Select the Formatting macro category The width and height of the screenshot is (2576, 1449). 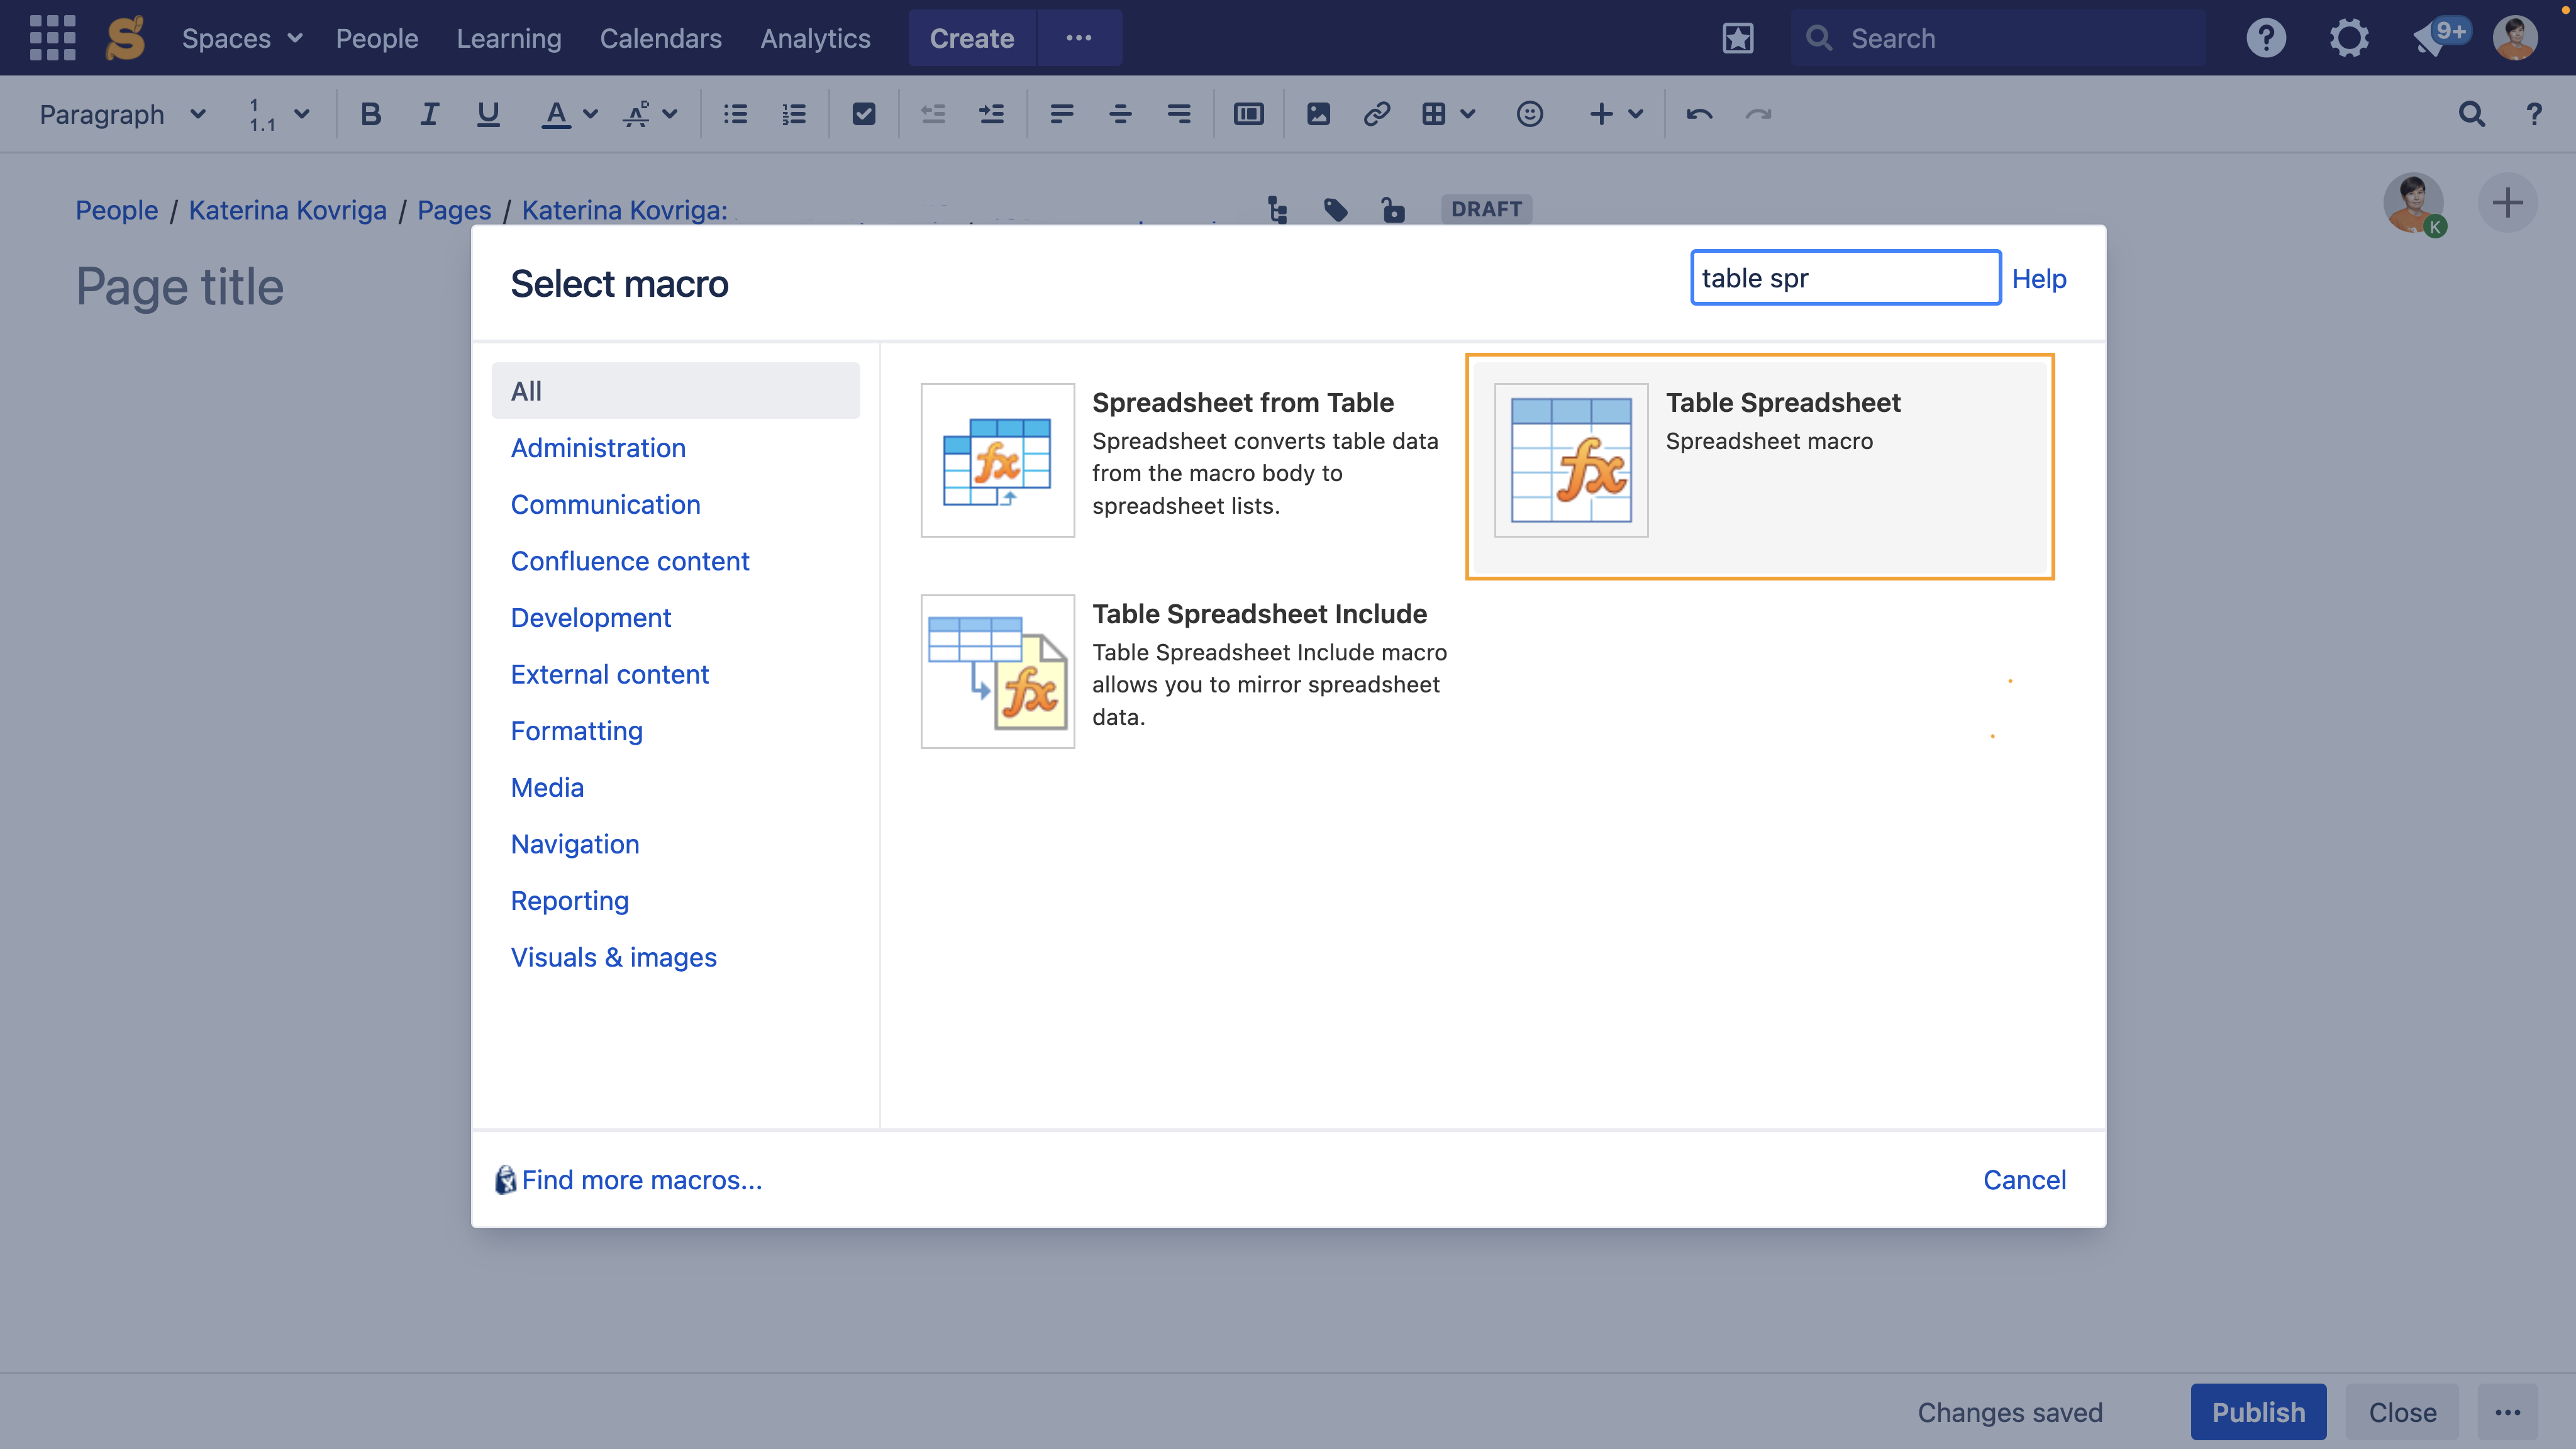click(x=576, y=731)
